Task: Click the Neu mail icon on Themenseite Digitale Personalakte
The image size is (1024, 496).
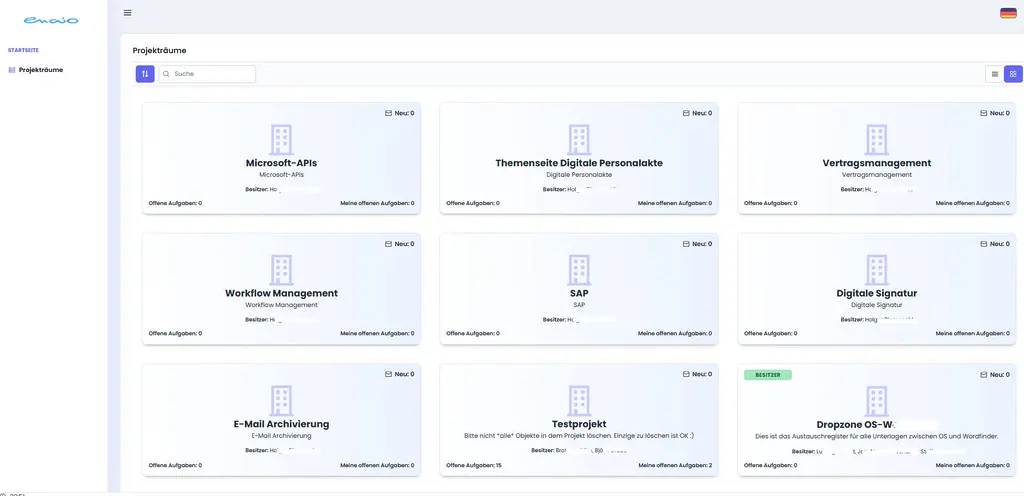Action: pos(686,113)
